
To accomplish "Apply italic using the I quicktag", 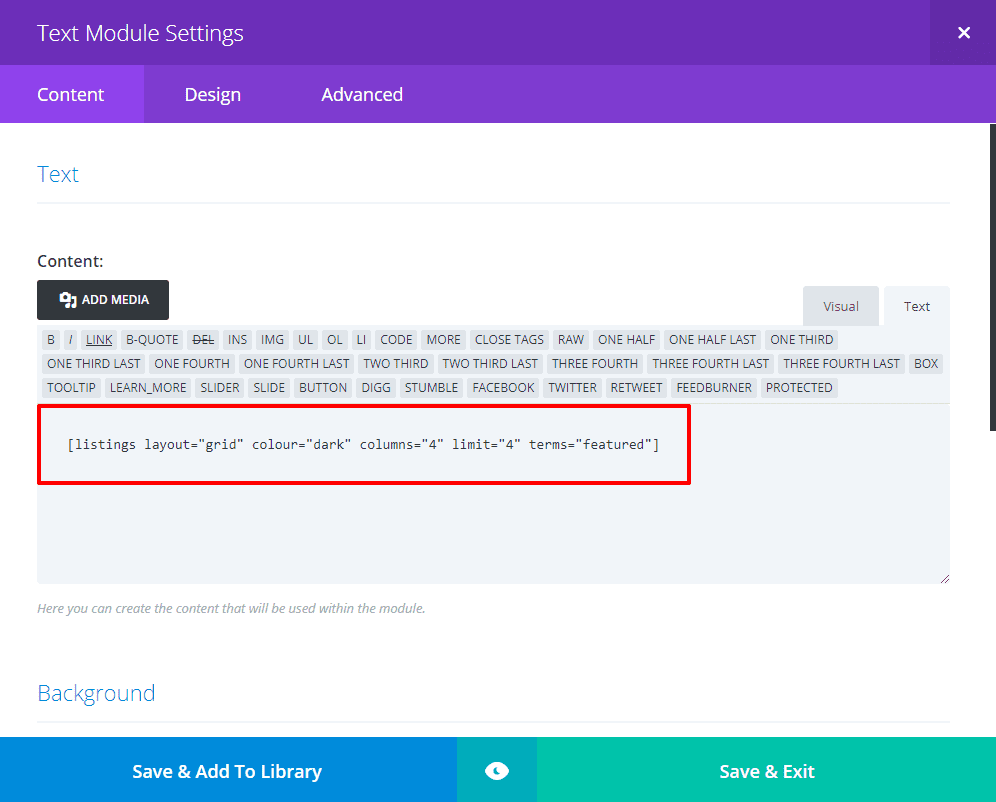I will coord(71,339).
